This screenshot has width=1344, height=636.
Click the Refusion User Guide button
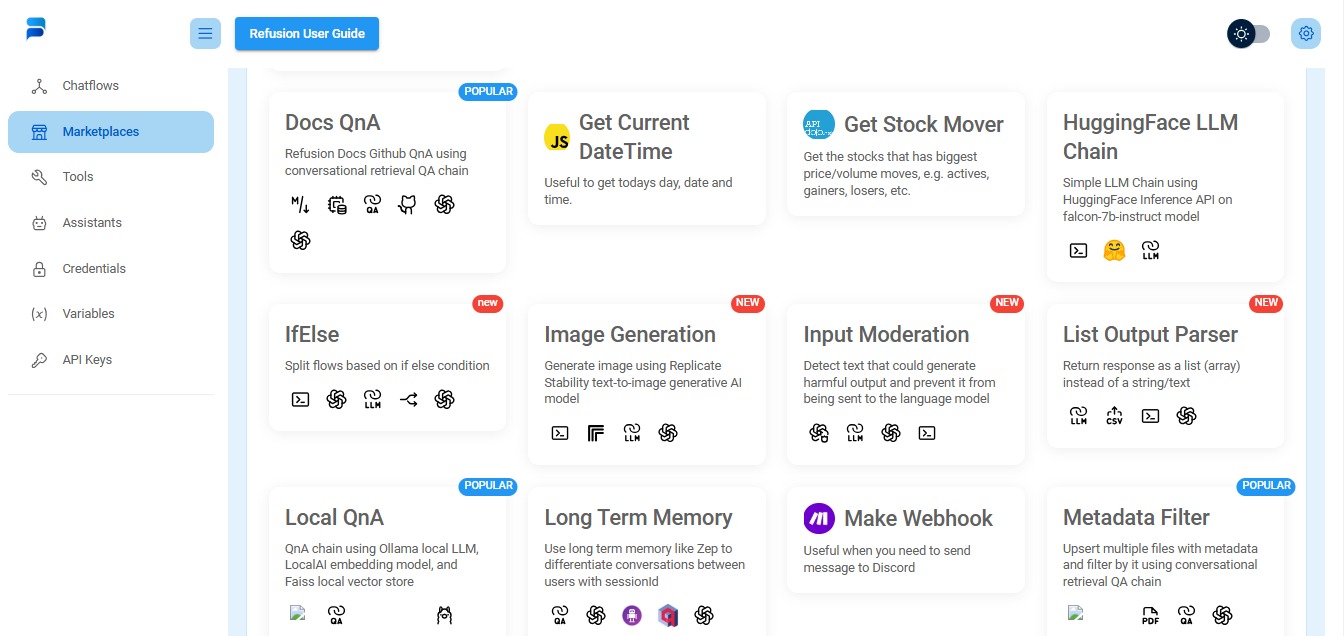[307, 34]
